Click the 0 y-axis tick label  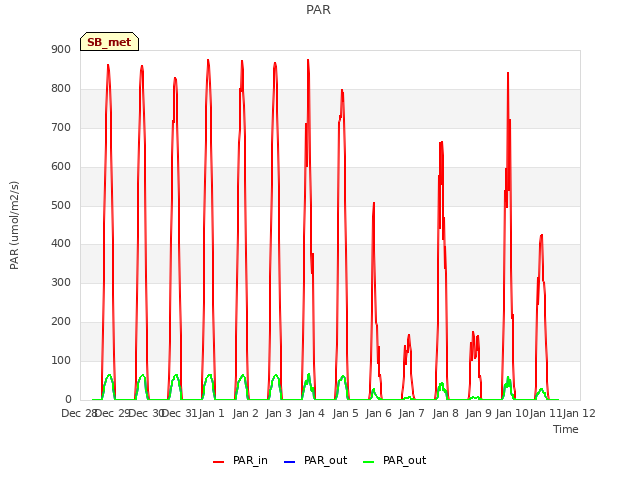[x=68, y=400]
